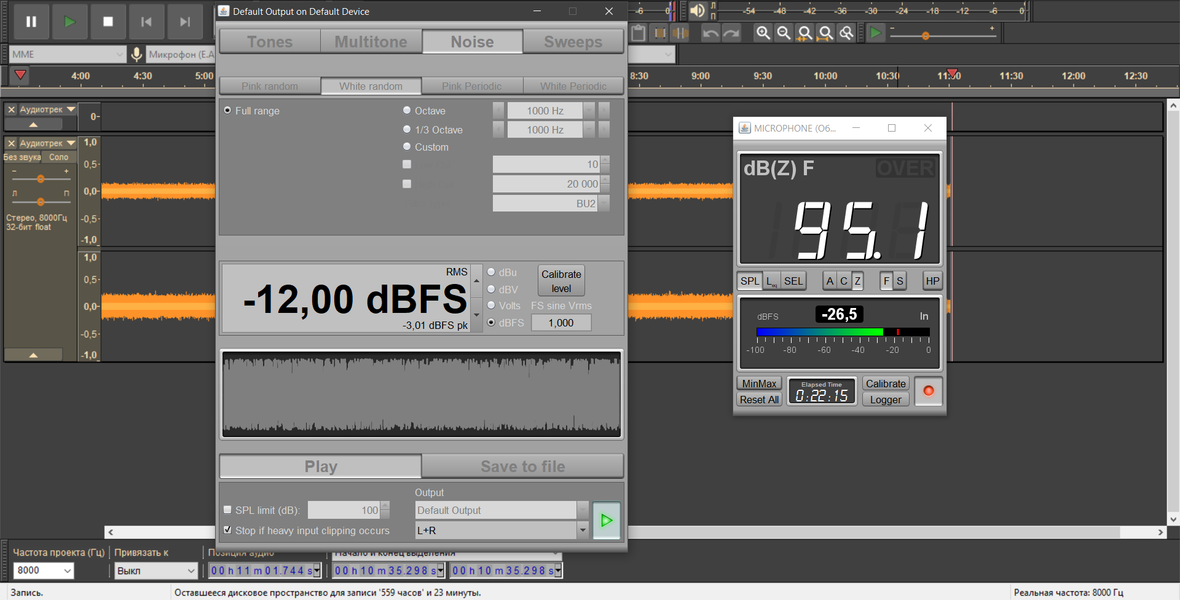Click the playback speaker meter icon

coord(698,11)
